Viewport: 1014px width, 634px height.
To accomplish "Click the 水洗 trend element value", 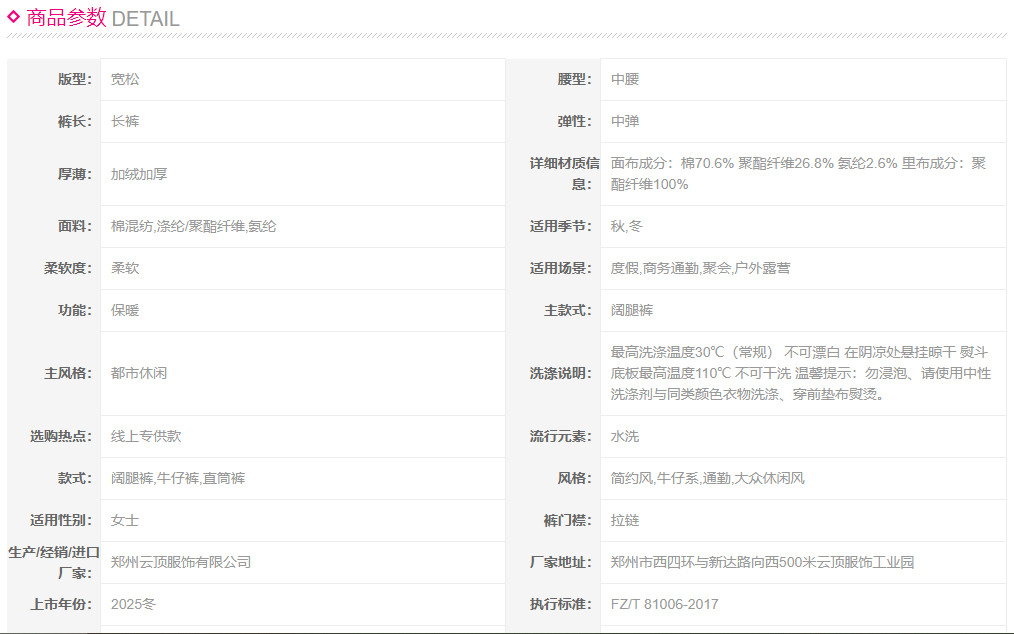I will pyautogui.click(x=625, y=436).
